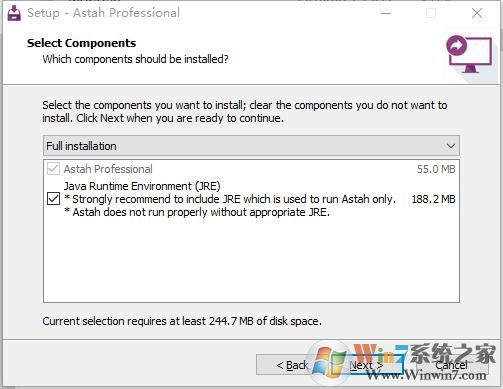Click the Setup - Astah Professional title bar
The image size is (503, 389).
coord(103,13)
